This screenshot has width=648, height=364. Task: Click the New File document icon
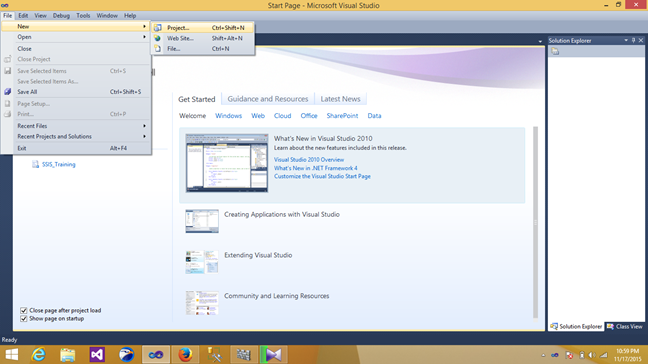pyautogui.click(x=157, y=48)
